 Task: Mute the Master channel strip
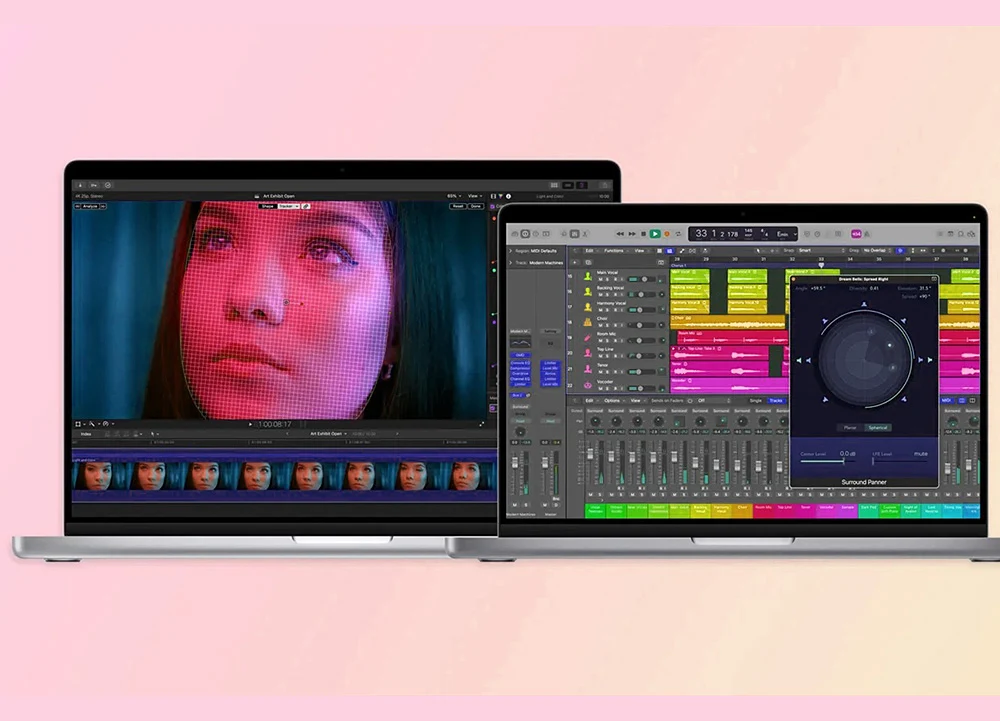pyautogui.click(x=545, y=505)
